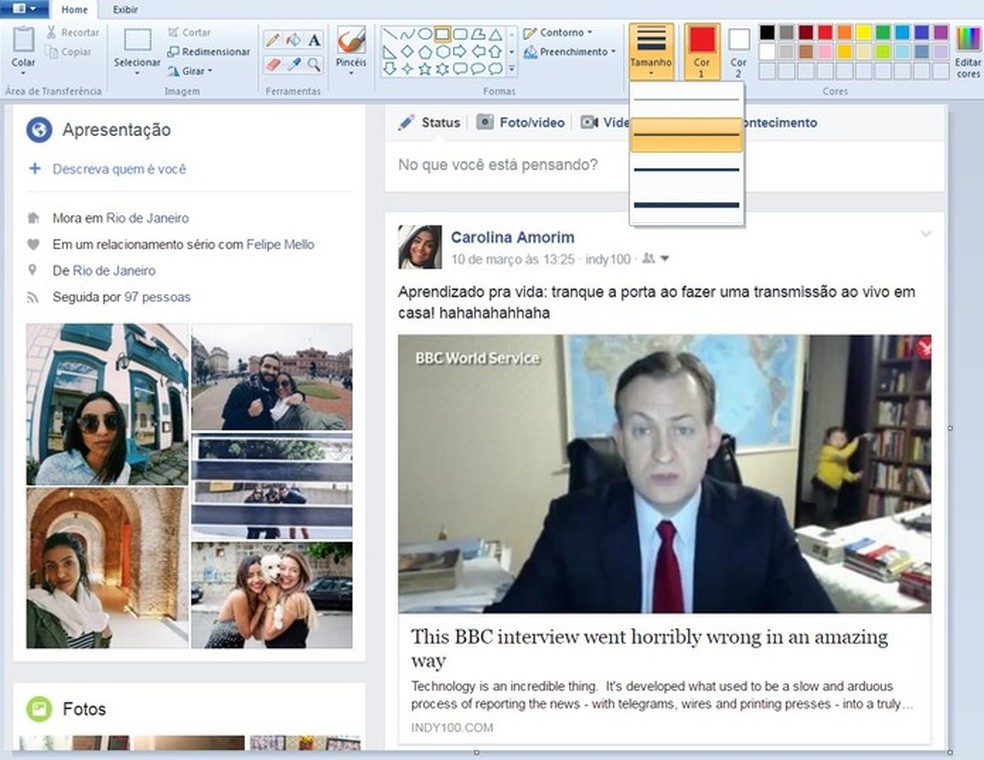Click the Recortar cut button
The height and width of the screenshot is (760, 984).
(73, 33)
